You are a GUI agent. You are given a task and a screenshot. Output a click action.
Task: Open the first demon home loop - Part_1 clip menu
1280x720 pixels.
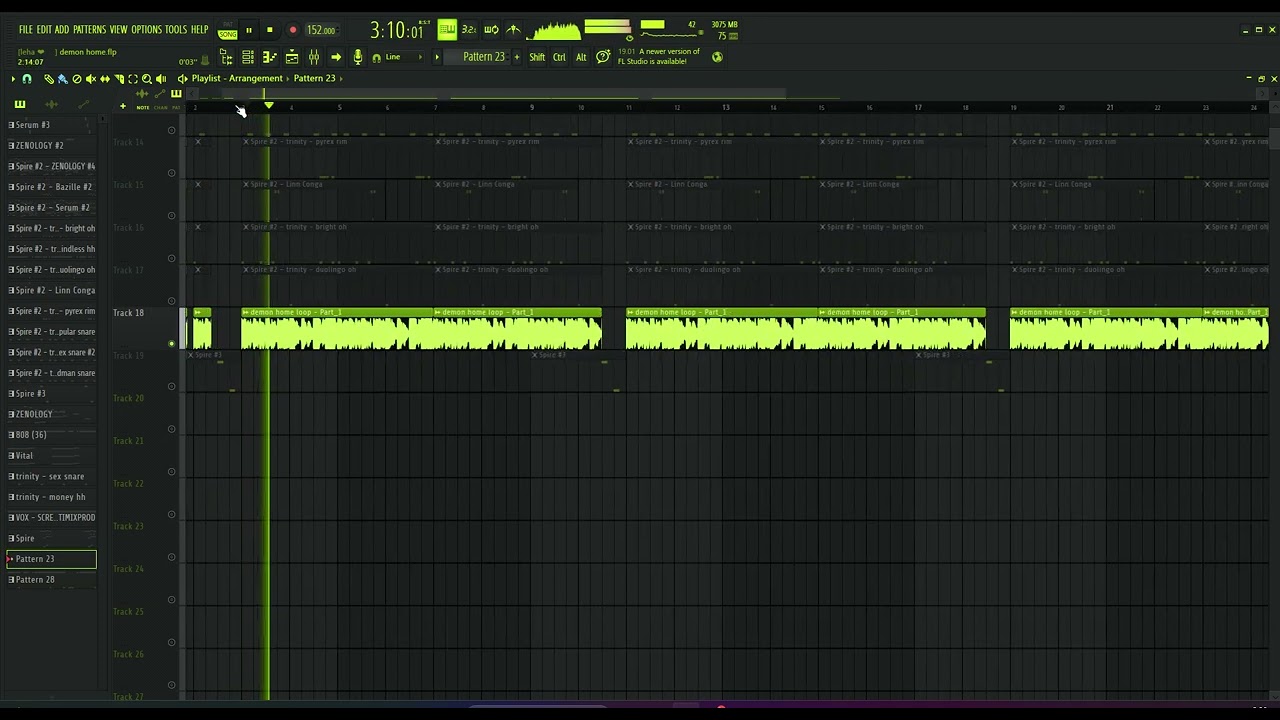pyautogui.click(x=246, y=312)
